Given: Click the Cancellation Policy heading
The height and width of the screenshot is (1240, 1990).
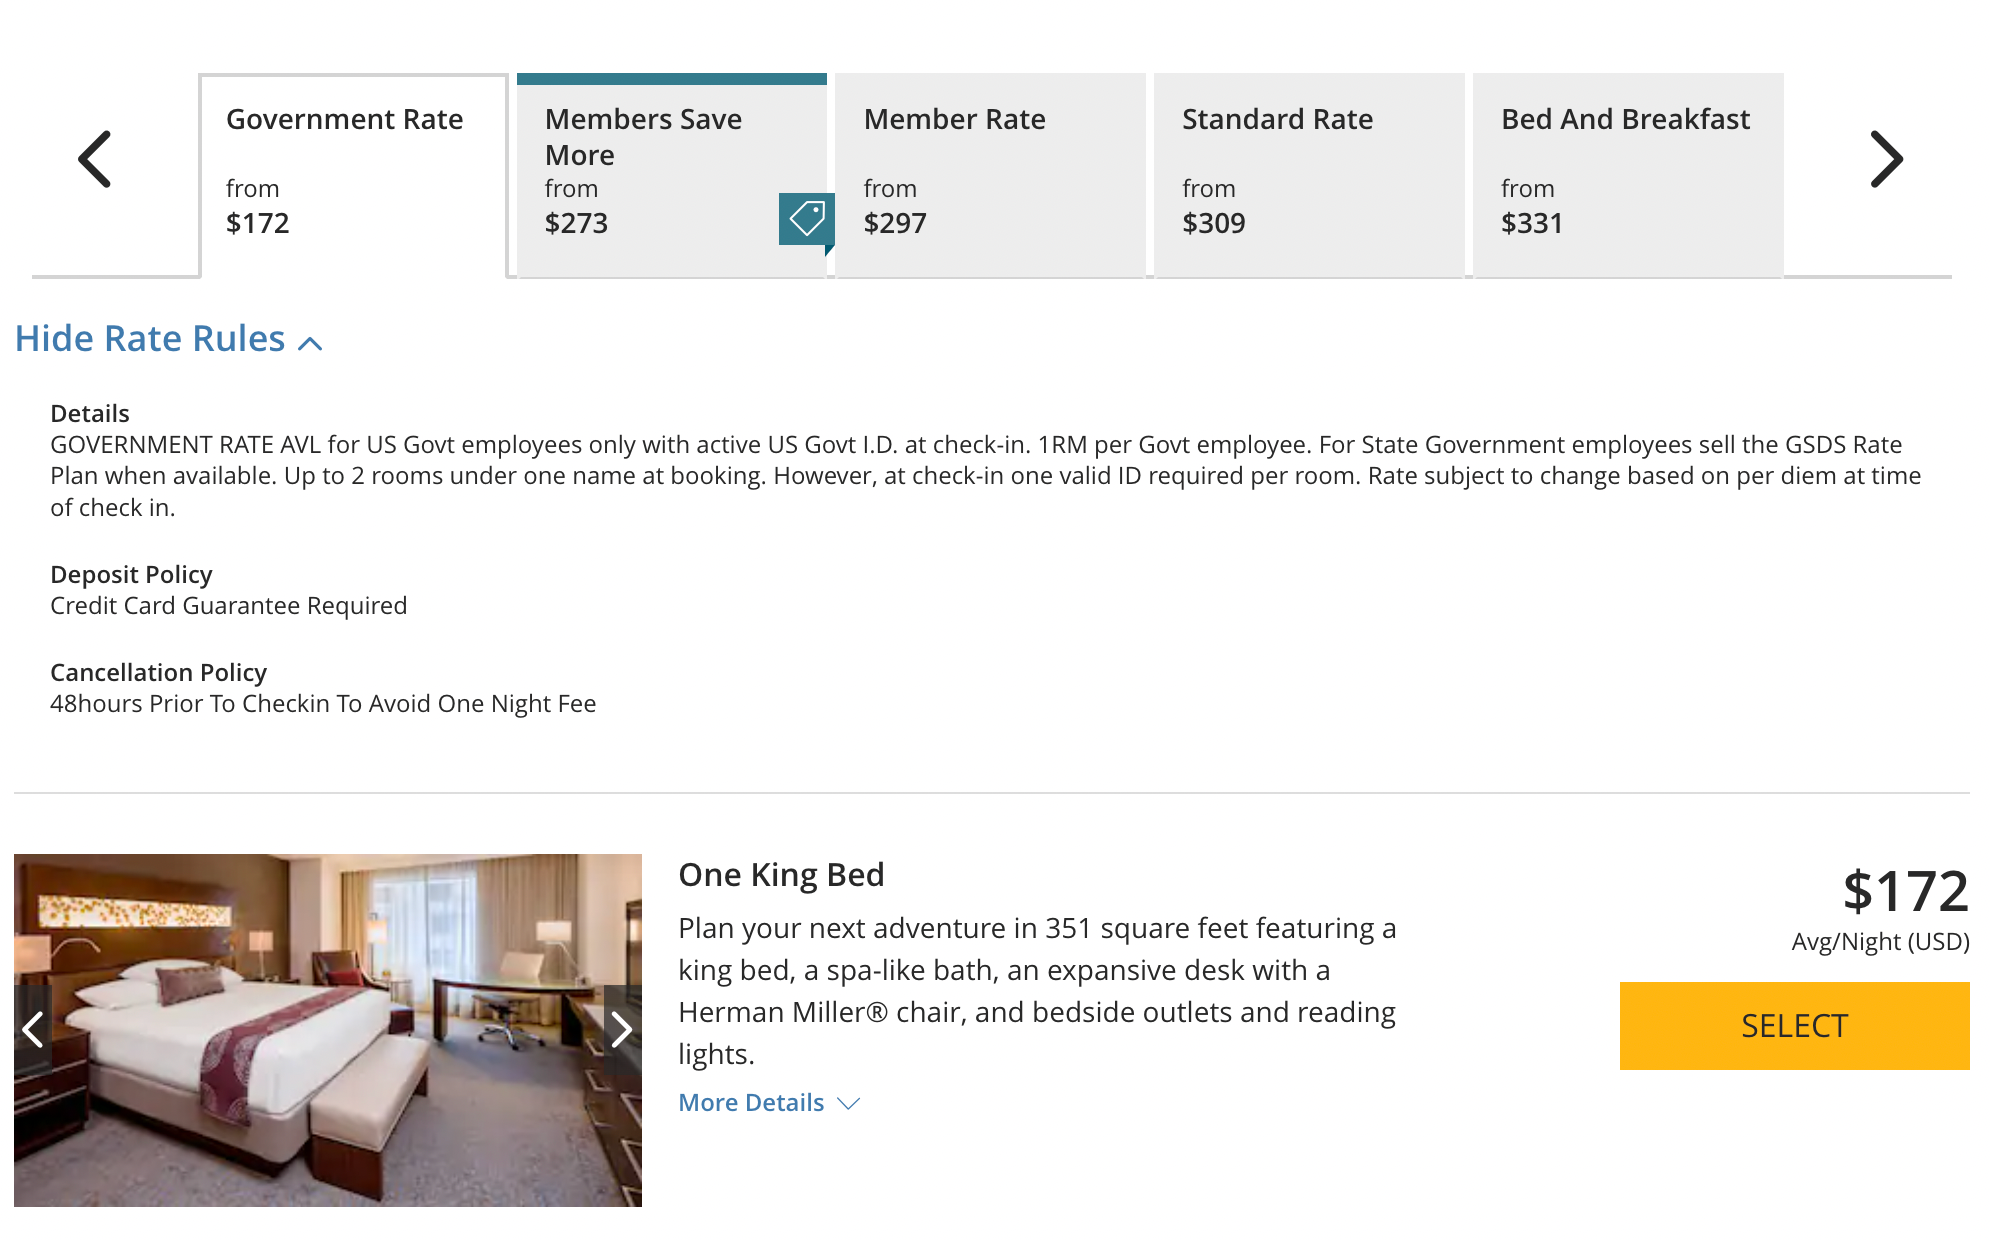Looking at the screenshot, I should (x=158, y=672).
